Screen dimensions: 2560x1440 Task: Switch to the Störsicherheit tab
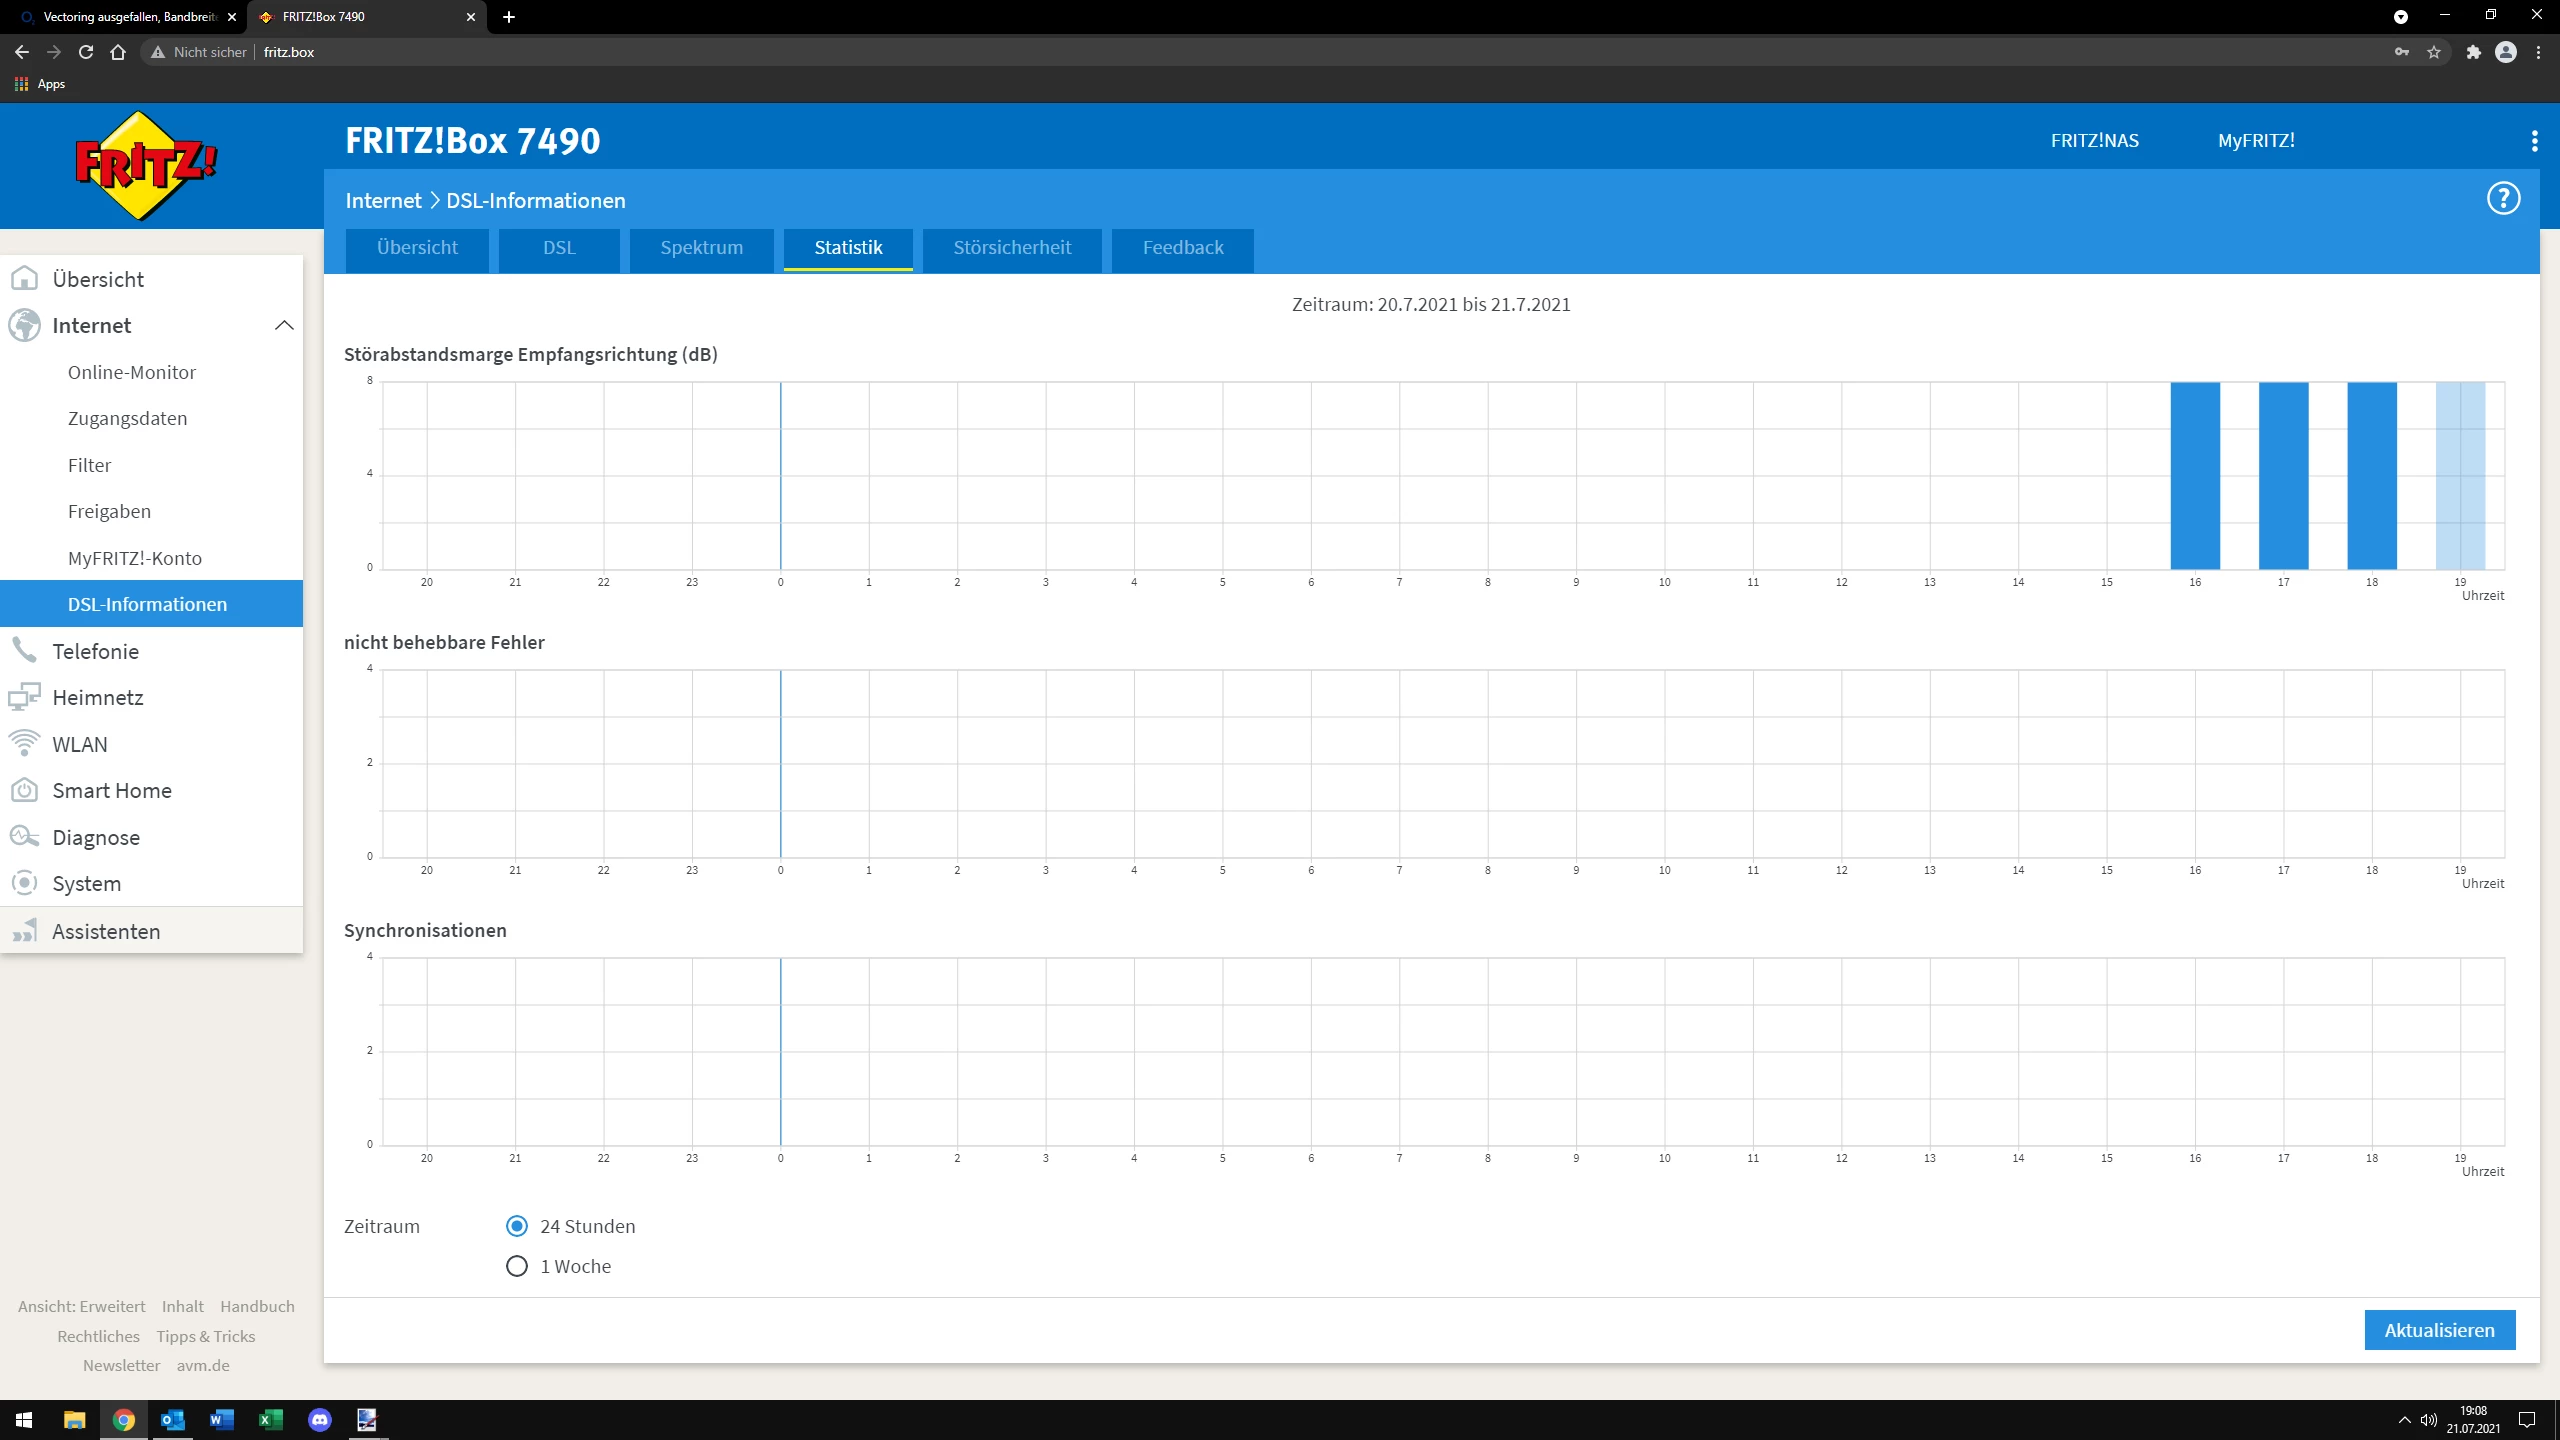1011,248
